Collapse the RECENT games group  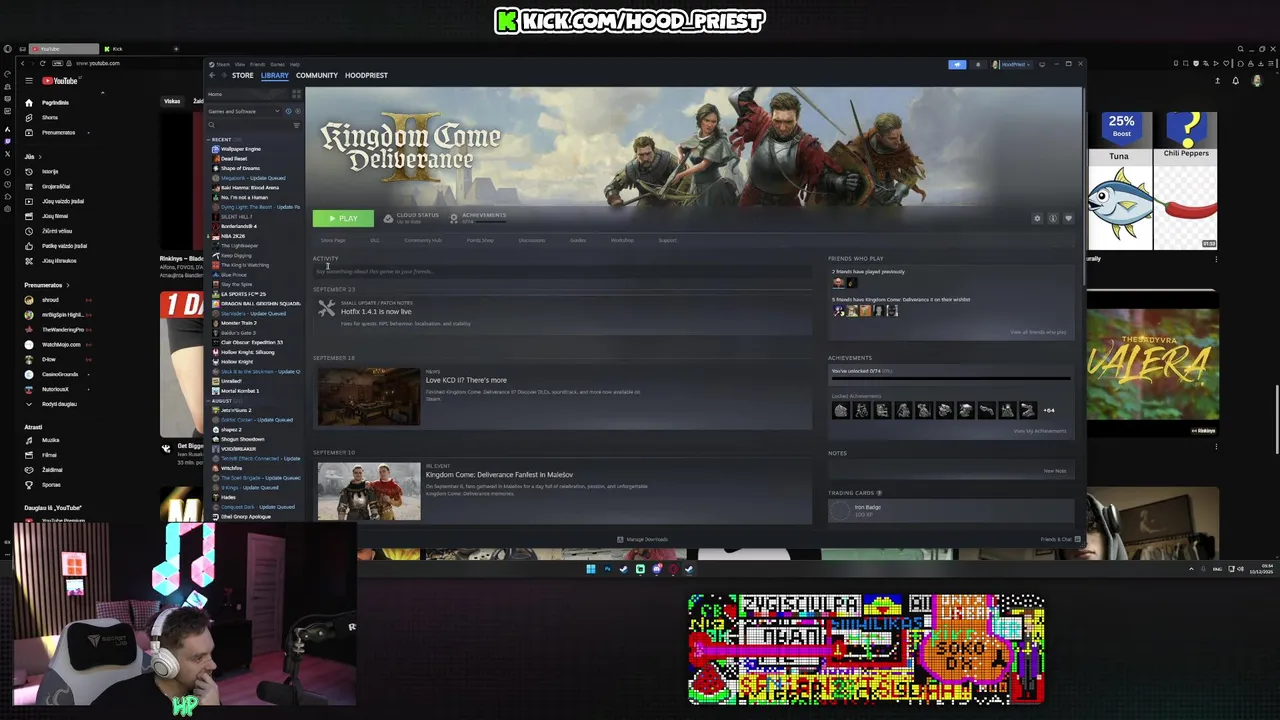[x=221, y=139]
